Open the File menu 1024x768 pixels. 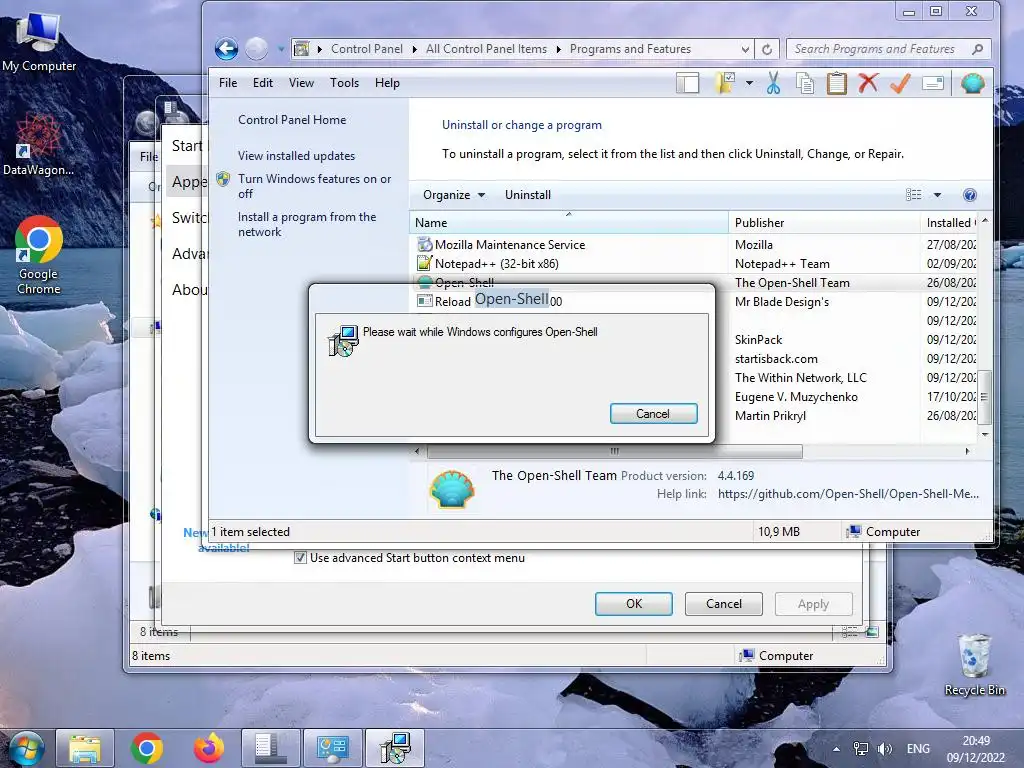(228, 83)
